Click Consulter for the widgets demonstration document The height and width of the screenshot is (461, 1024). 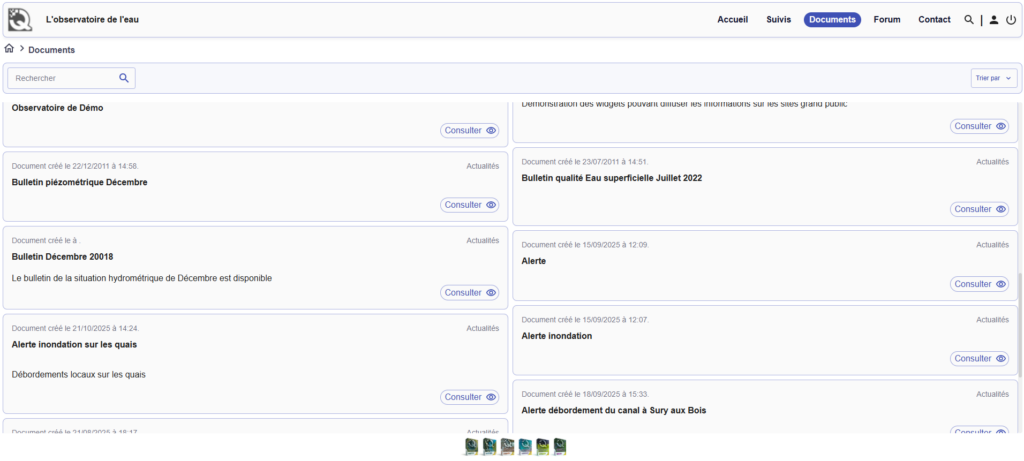point(979,126)
